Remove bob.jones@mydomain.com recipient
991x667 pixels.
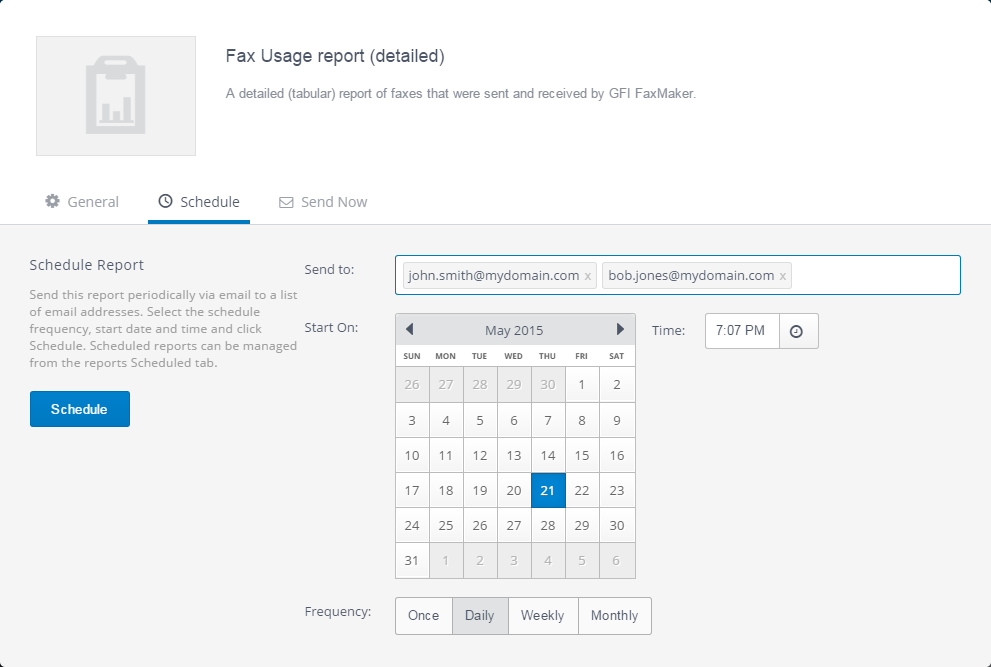[x=782, y=276]
